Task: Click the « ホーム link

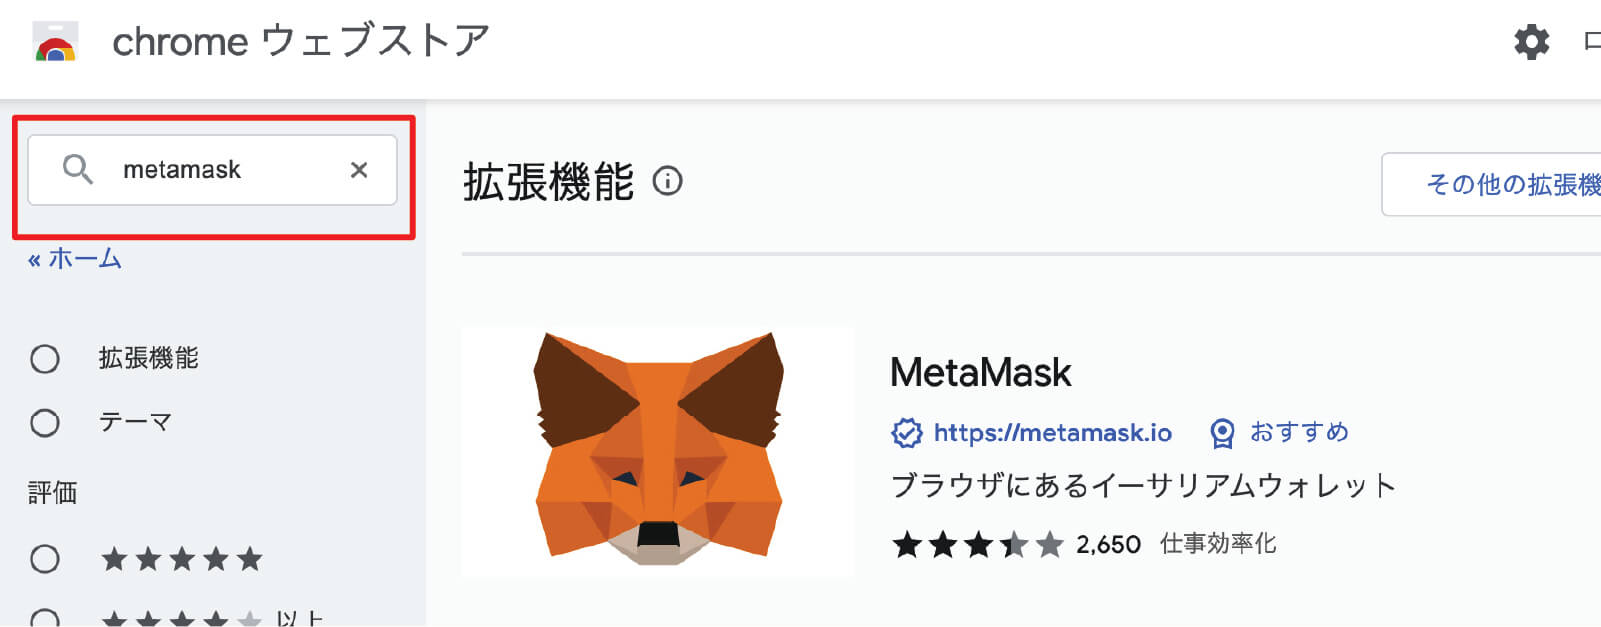Action: 75,259
